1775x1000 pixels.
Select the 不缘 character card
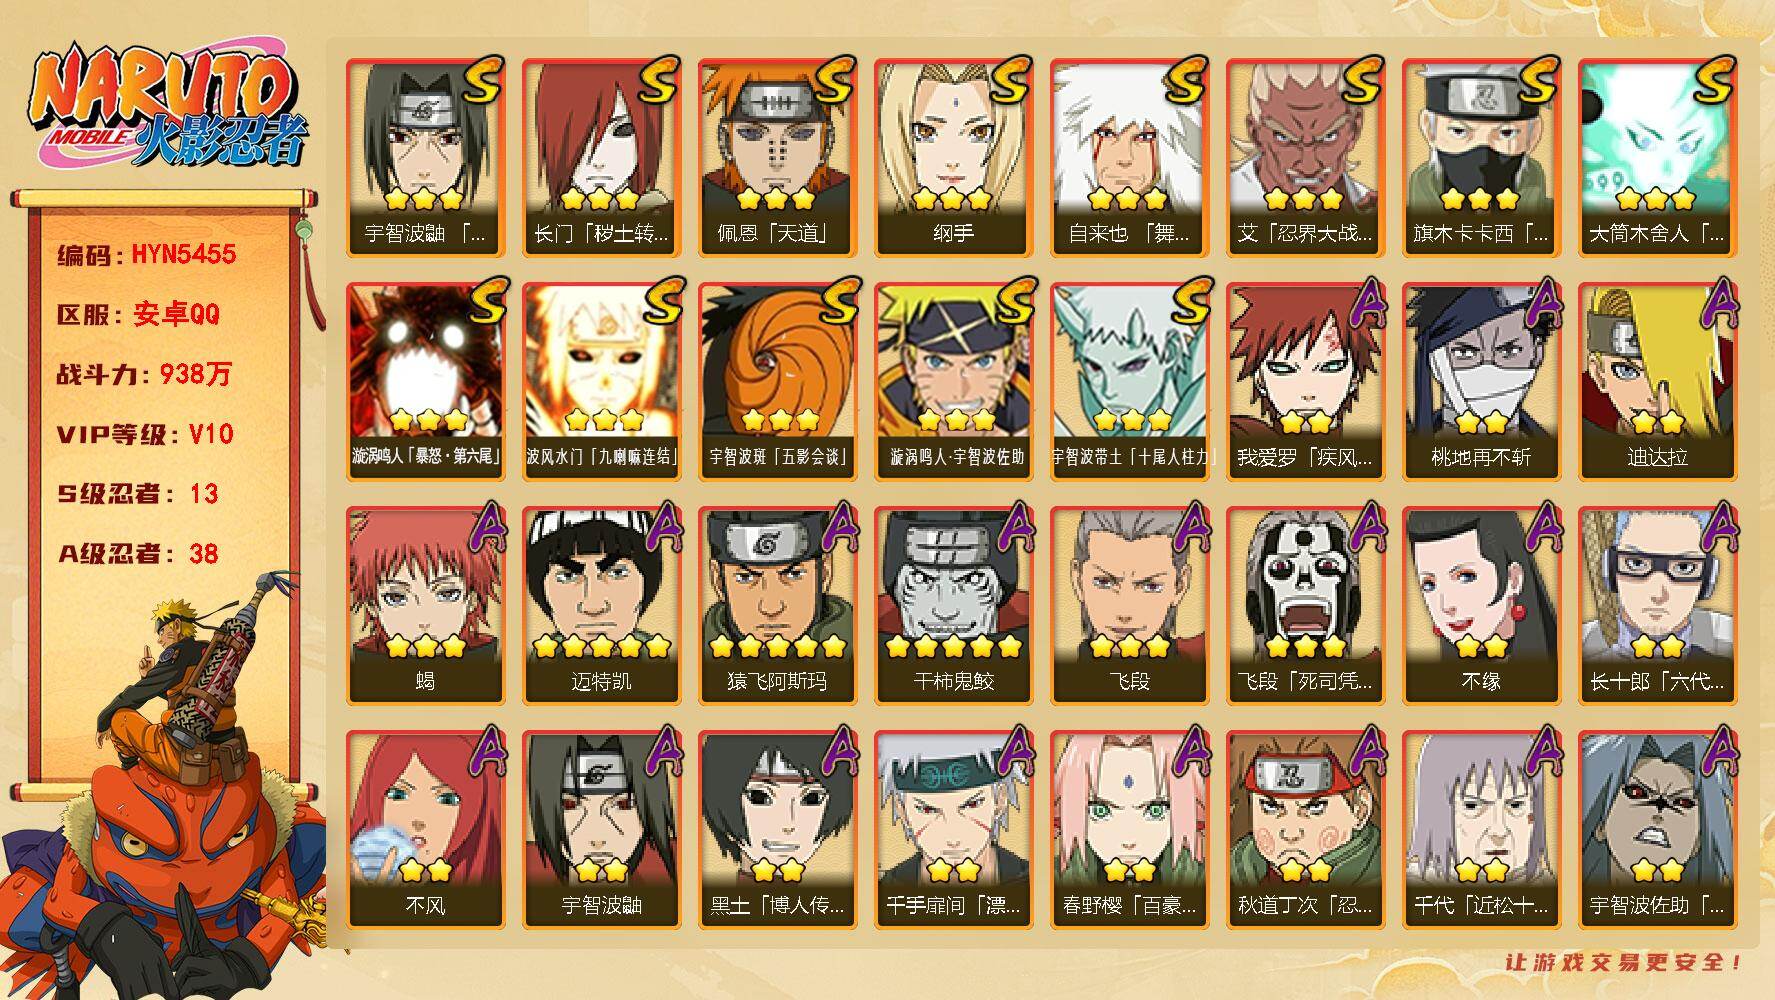pos(1481,605)
